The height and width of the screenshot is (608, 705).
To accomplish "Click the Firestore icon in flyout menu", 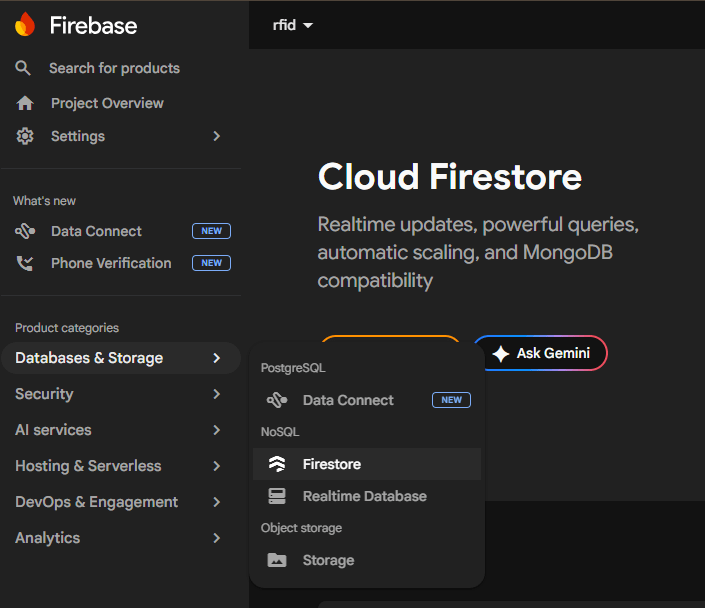I will click(277, 464).
